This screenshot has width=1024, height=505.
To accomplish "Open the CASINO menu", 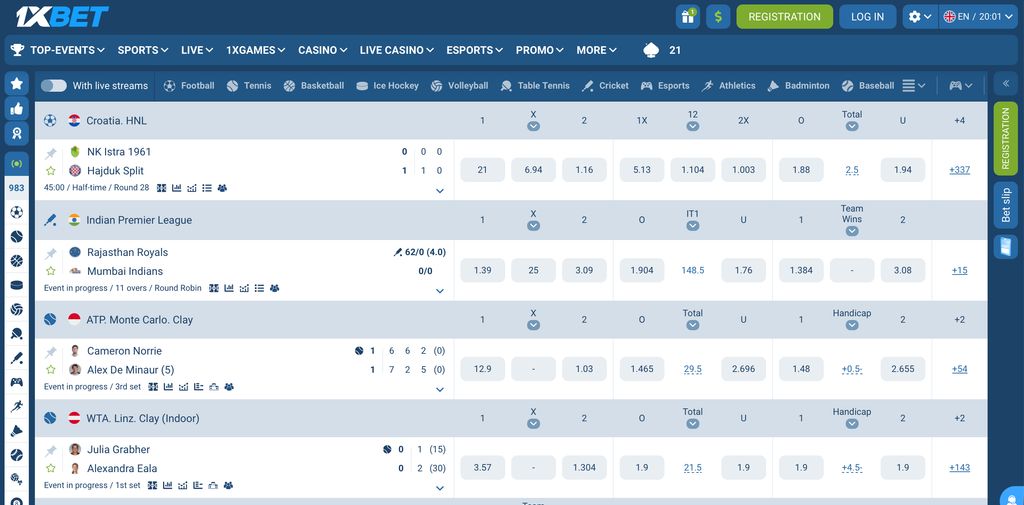I will pos(323,50).
